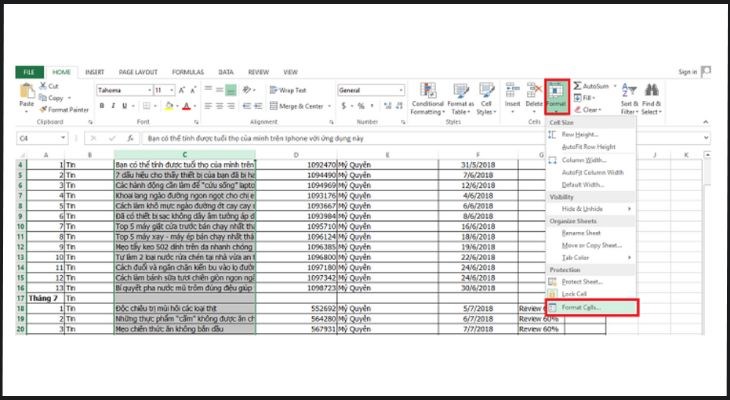Click the Sign in link
This screenshot has width=730, height=400.
point(687,72)
